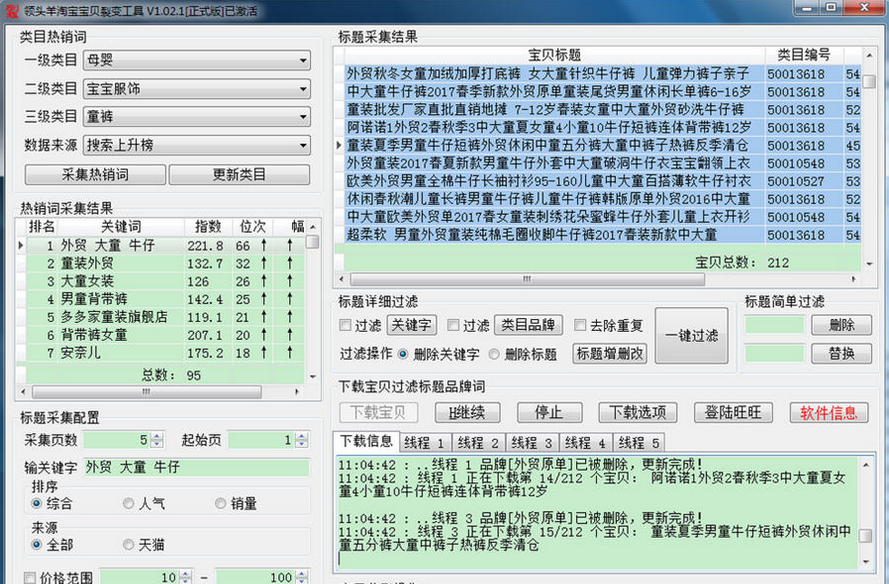This screenshot has height=584, width=889.
Task: Click the app icon in the title bar
Action: pos(10,9)
